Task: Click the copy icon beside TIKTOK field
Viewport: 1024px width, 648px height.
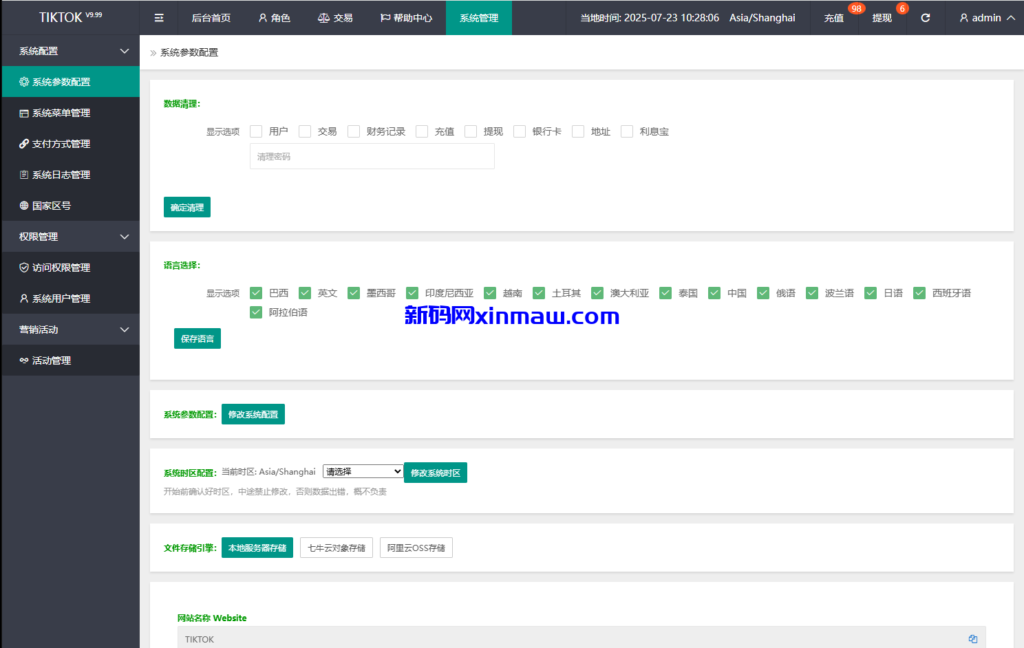Action: point(972,639)
